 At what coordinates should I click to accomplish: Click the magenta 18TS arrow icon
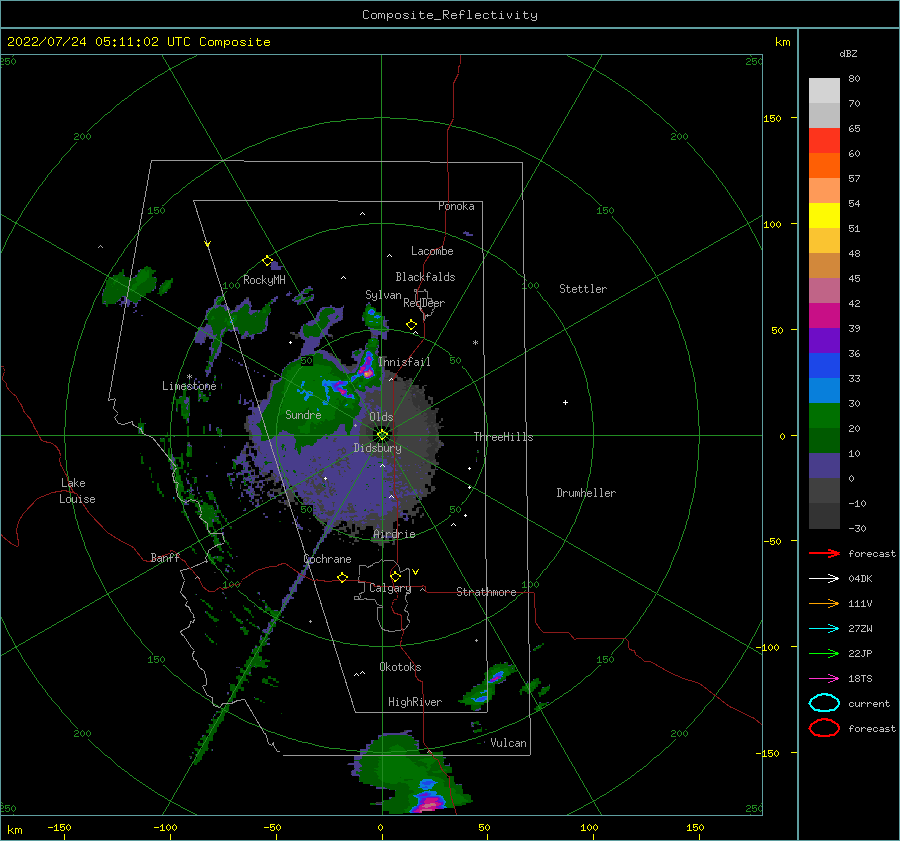pyautogui.click(x=824, y=679)
